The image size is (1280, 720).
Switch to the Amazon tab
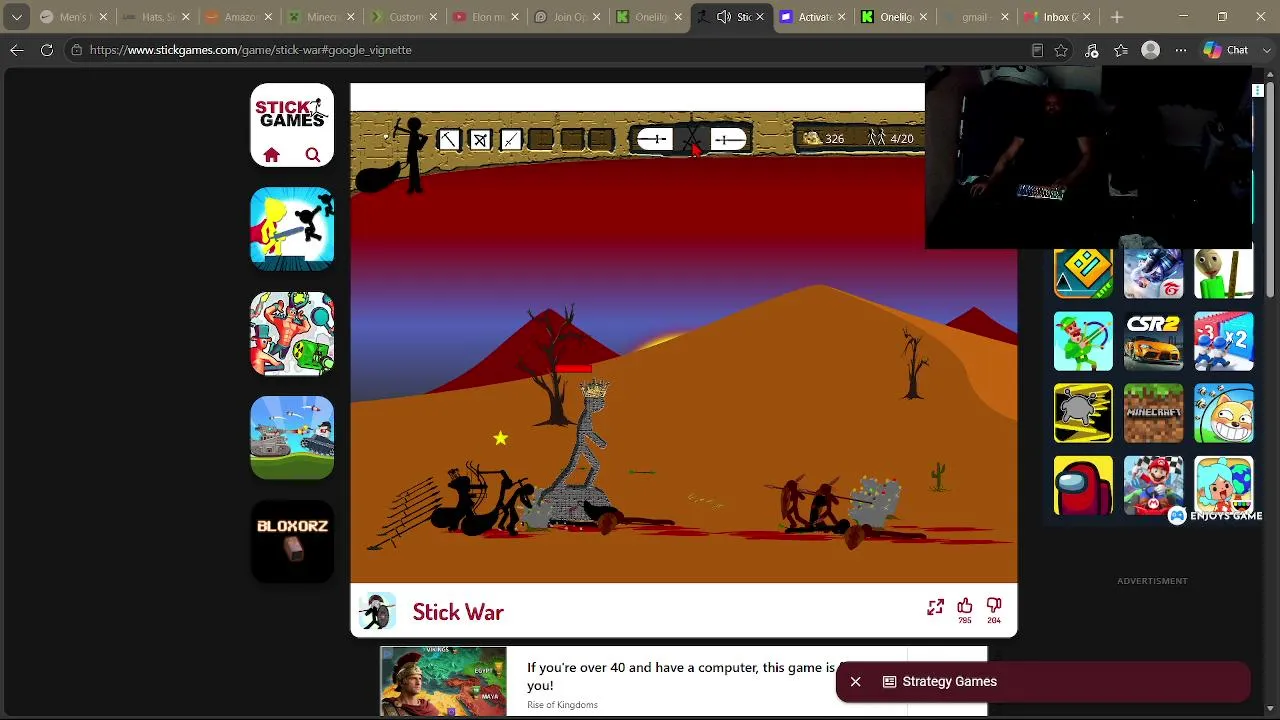point(238,17)
